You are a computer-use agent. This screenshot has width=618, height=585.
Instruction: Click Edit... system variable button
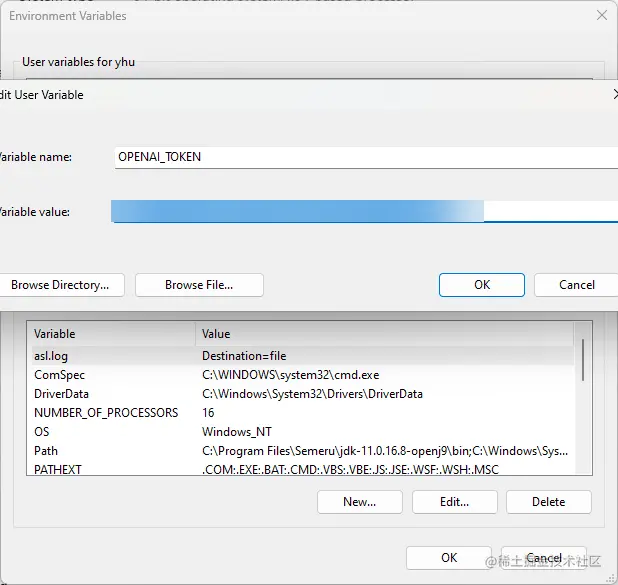(x=454, y=502)
